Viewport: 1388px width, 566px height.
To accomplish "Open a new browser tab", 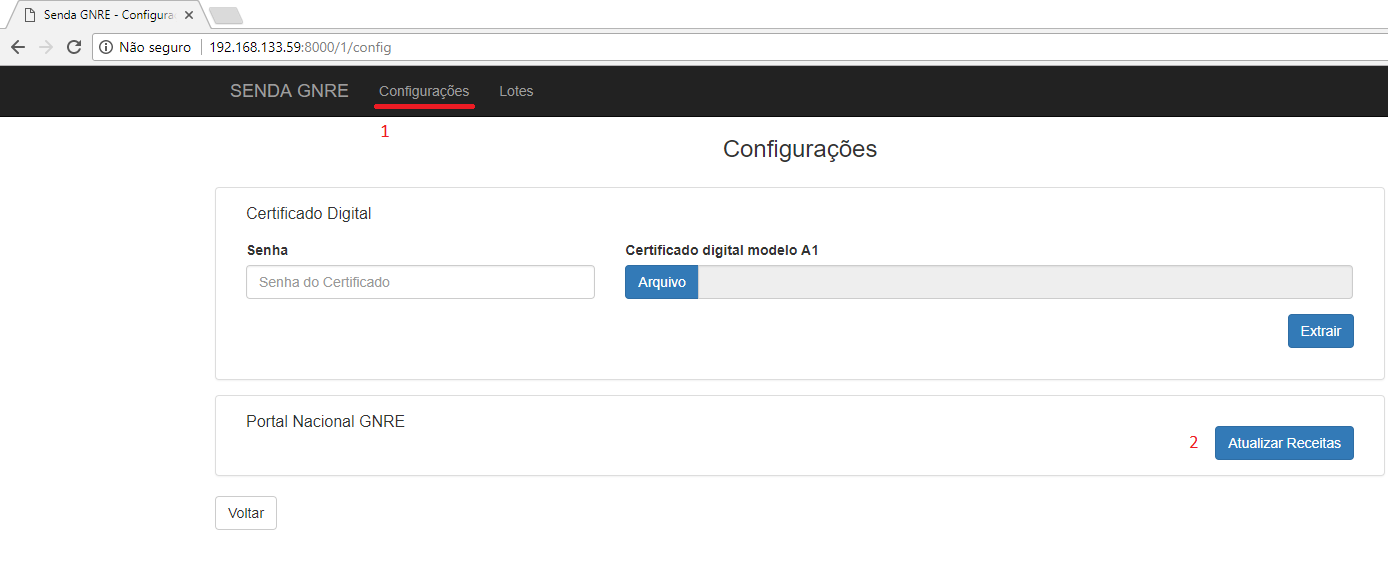I will [226, 15].
